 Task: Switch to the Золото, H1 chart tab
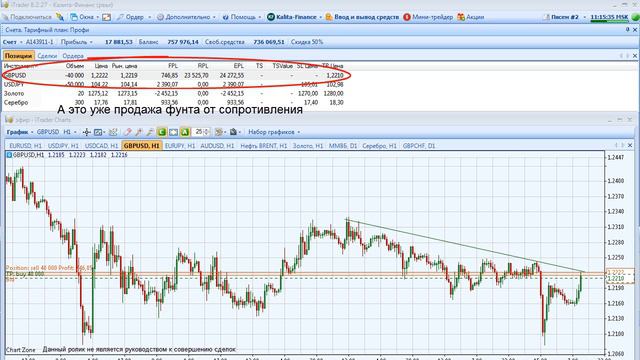pyautogui.click(x=308, y=146)
